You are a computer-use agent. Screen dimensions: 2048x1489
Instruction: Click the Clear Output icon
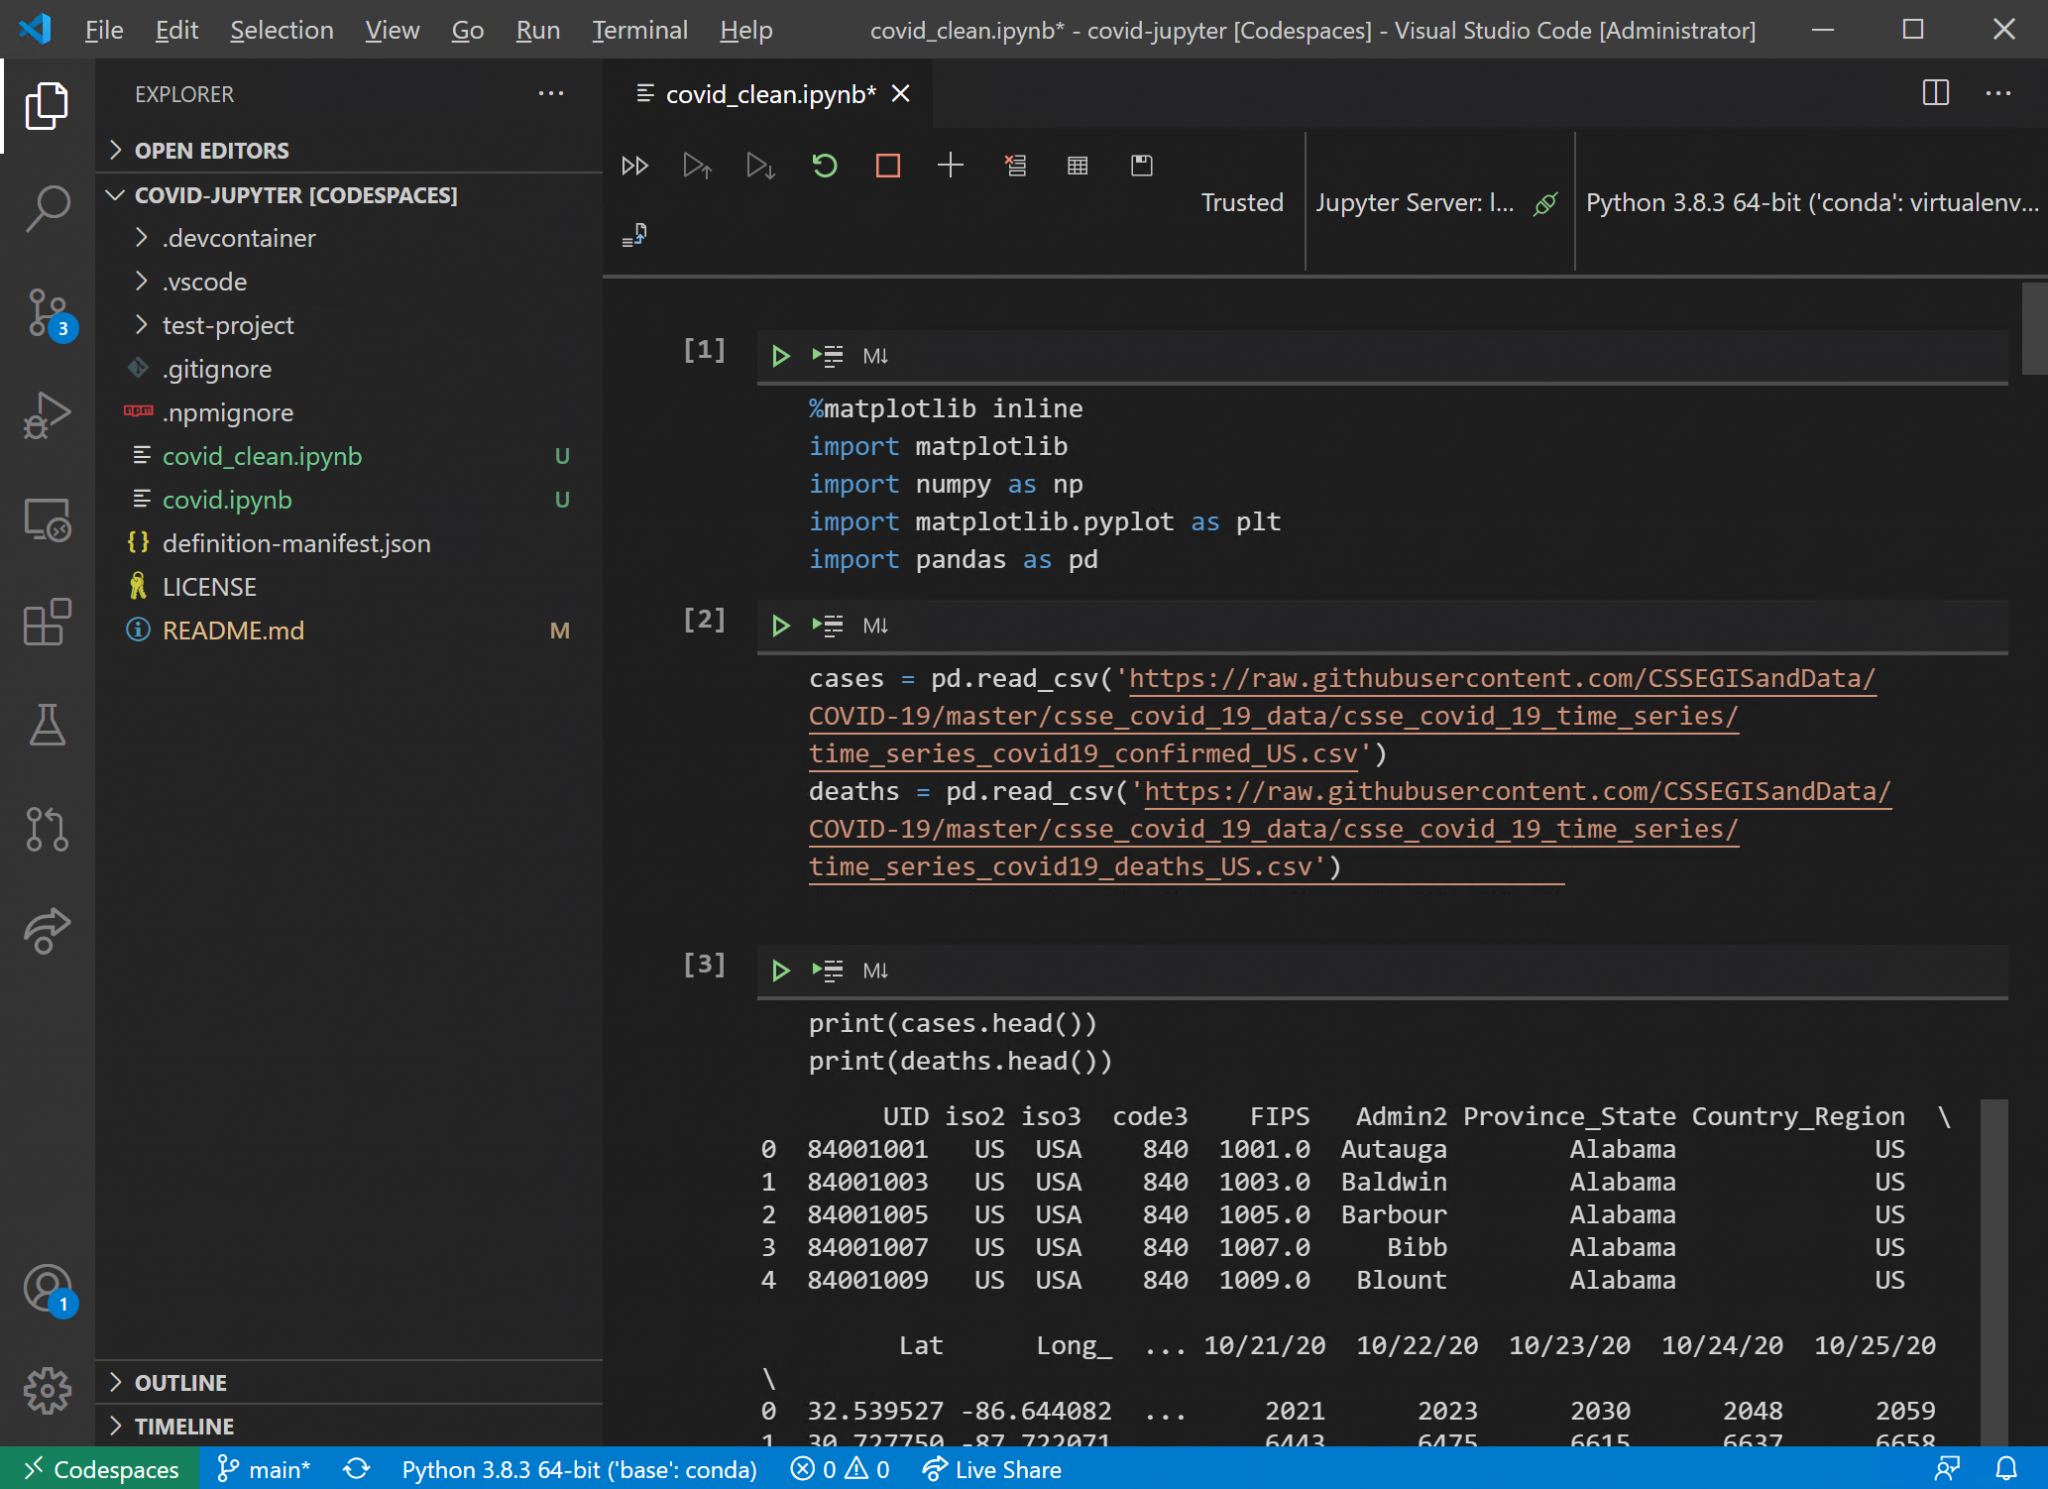point(1014,165)
